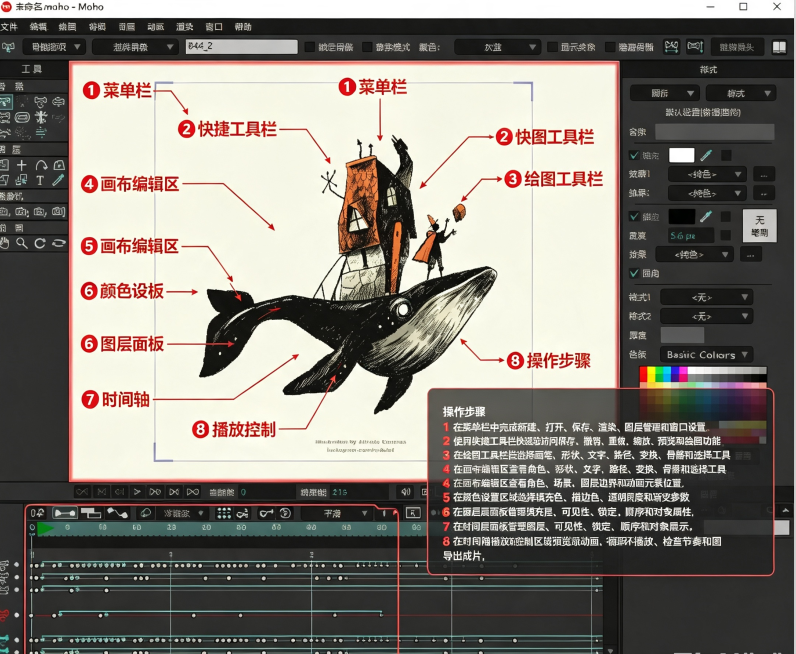796x654 pixels.
Task: Click the black stroke color swatch
Action: point(681,217)
